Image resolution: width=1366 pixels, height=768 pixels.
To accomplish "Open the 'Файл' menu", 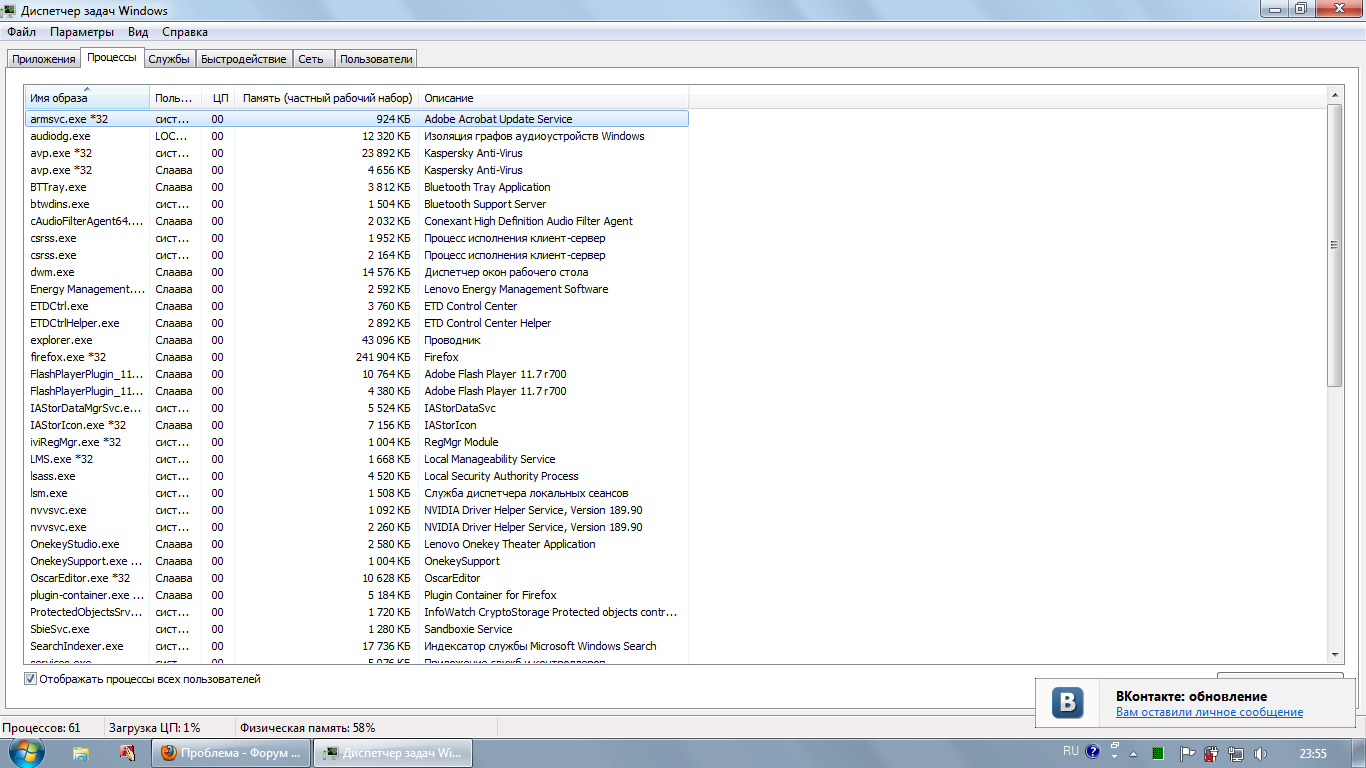I will pyautogui.click(x=21, y=32).
